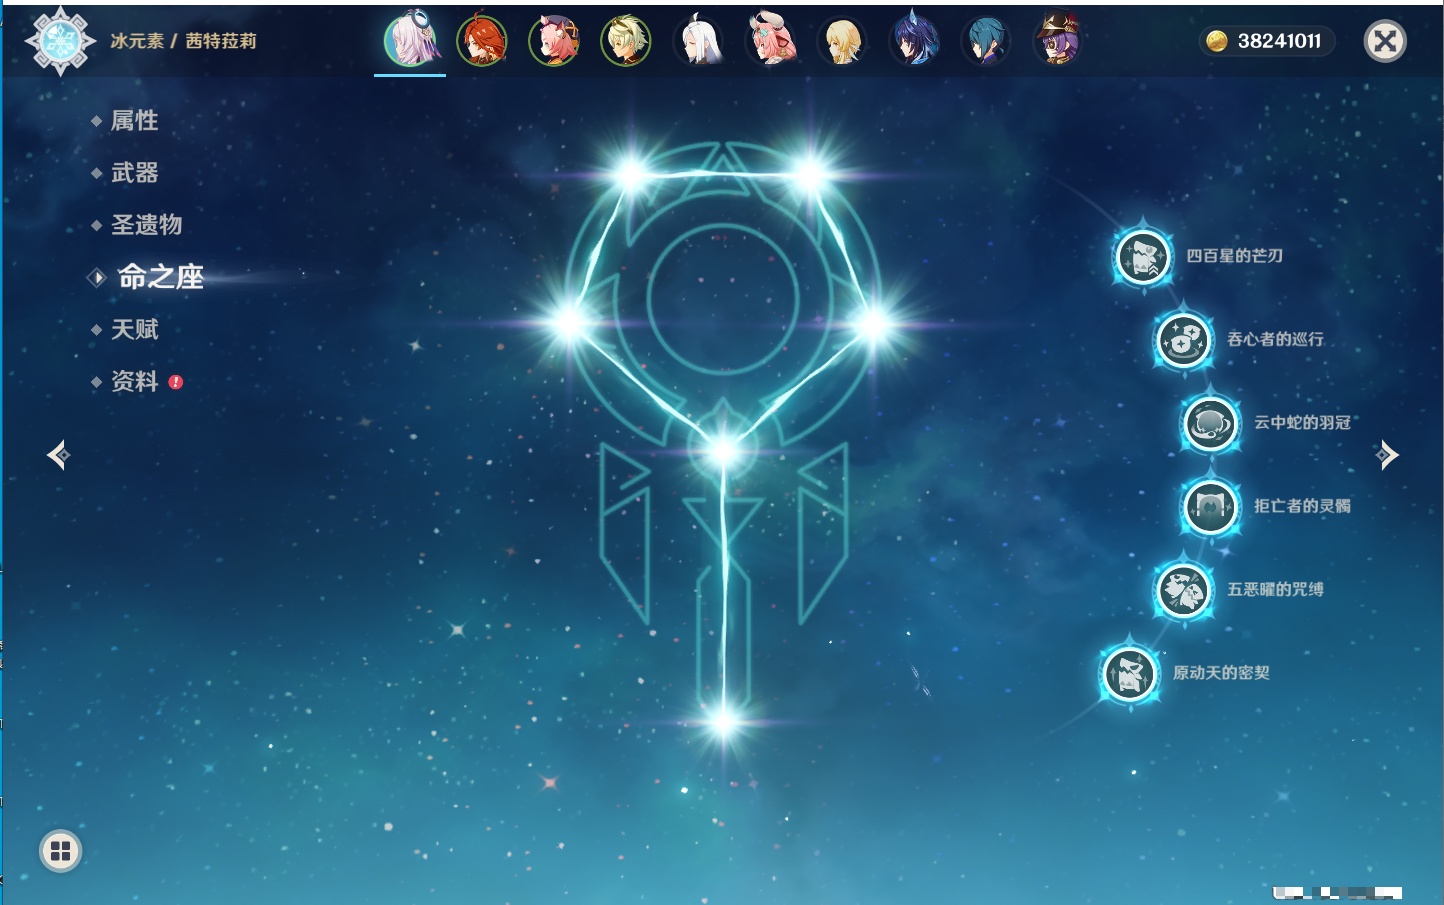Click the Mora amount 38241011

point(1279,41)
